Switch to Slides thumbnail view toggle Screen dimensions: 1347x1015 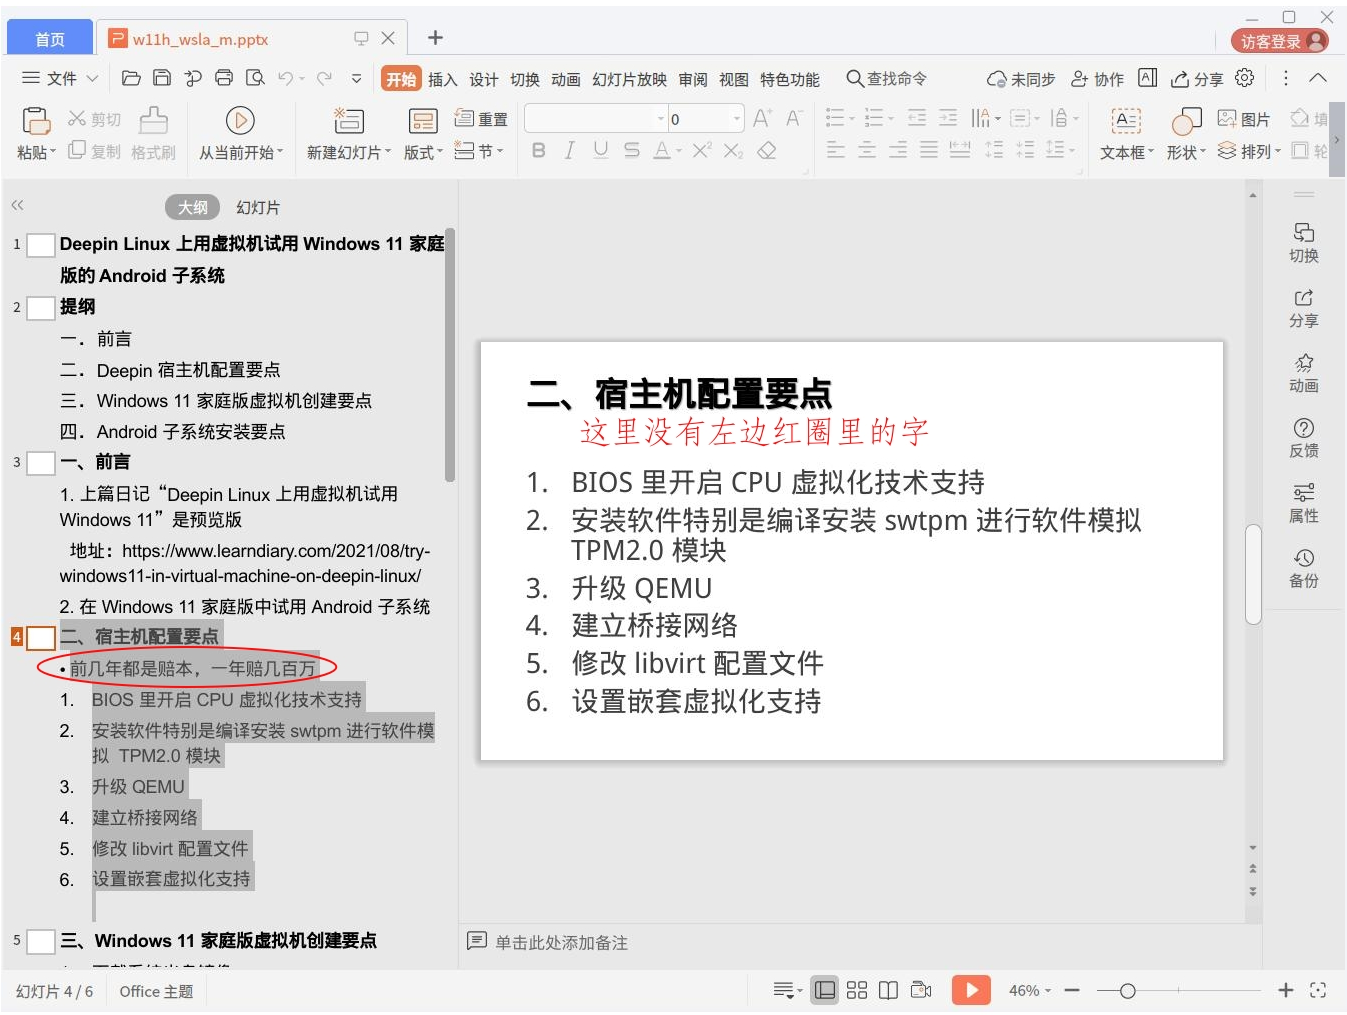click(258, 207)
